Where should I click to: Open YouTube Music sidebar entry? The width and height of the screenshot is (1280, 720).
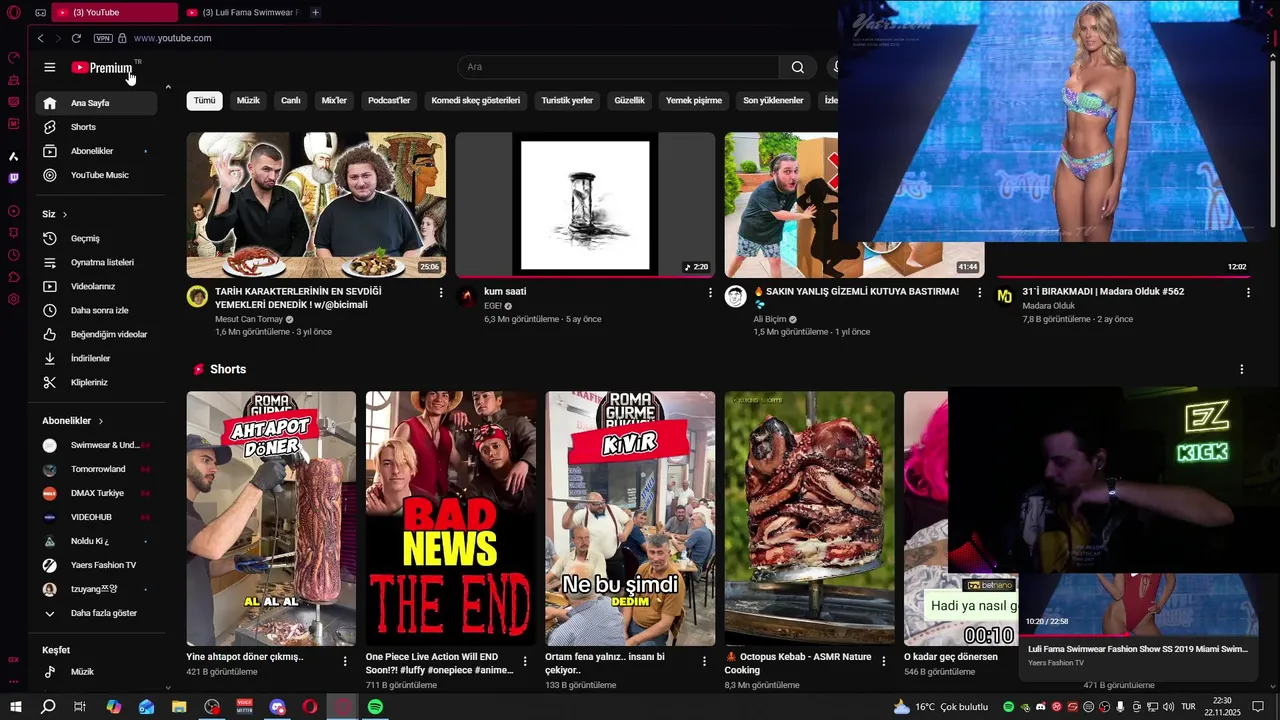pos(97,175)
